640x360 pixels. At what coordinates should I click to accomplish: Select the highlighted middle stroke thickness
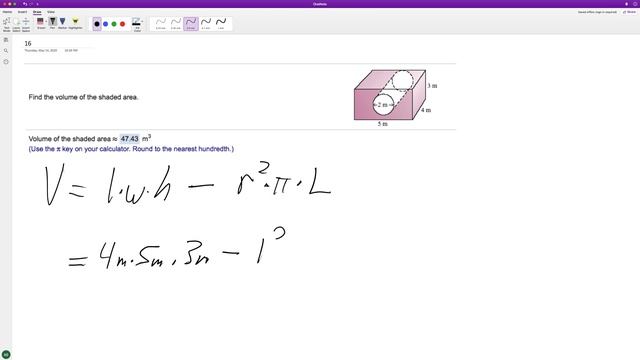click(x=191, y=23)
